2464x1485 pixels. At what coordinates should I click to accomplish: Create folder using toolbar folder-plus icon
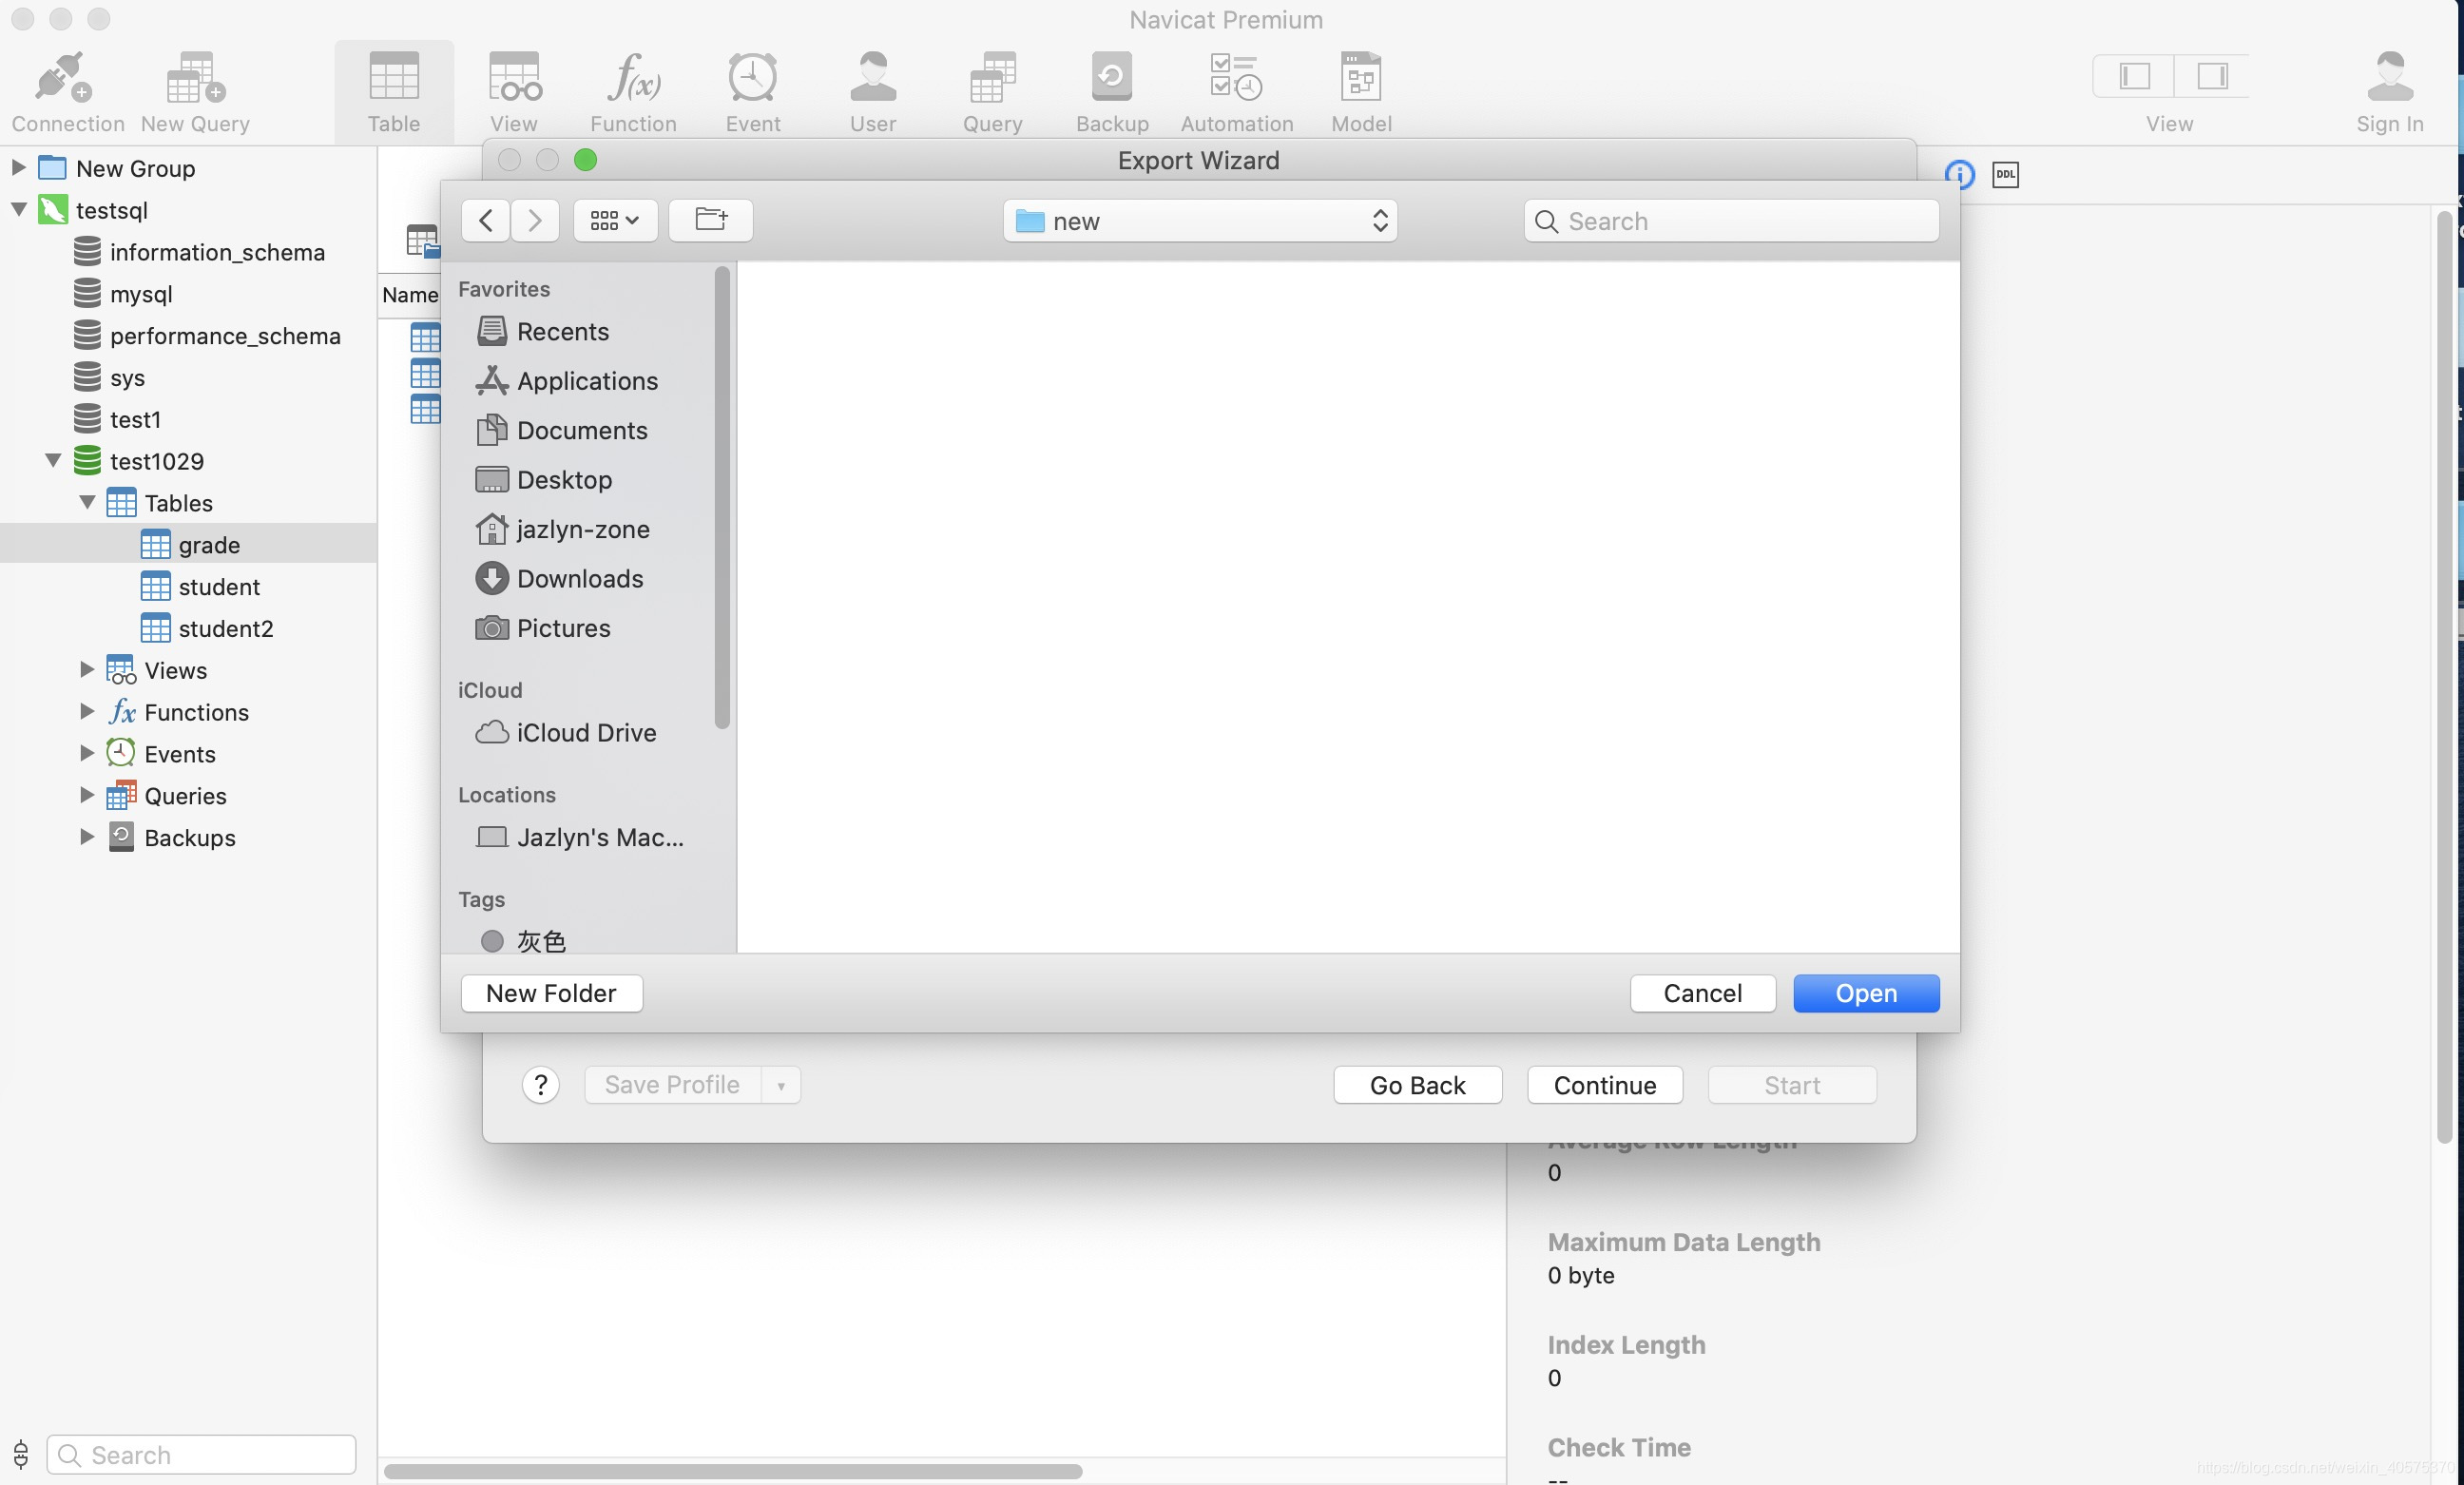(x=710, y=220)
